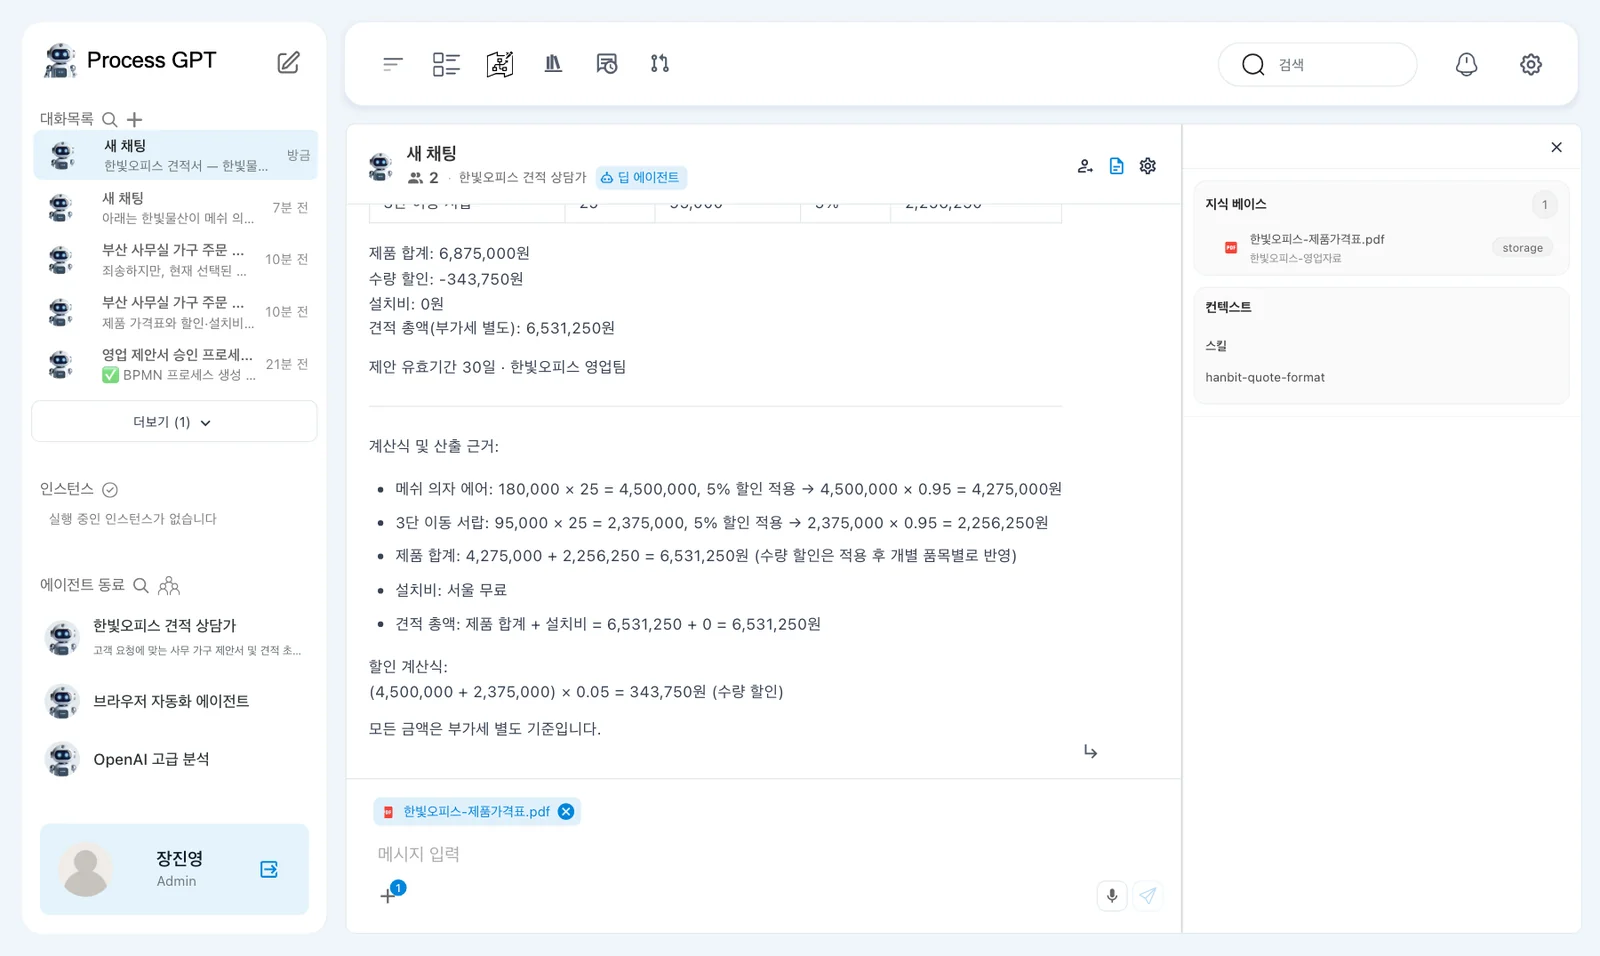
Task: Search agent colleagues with magnifier
Action: tap(141, 585)
